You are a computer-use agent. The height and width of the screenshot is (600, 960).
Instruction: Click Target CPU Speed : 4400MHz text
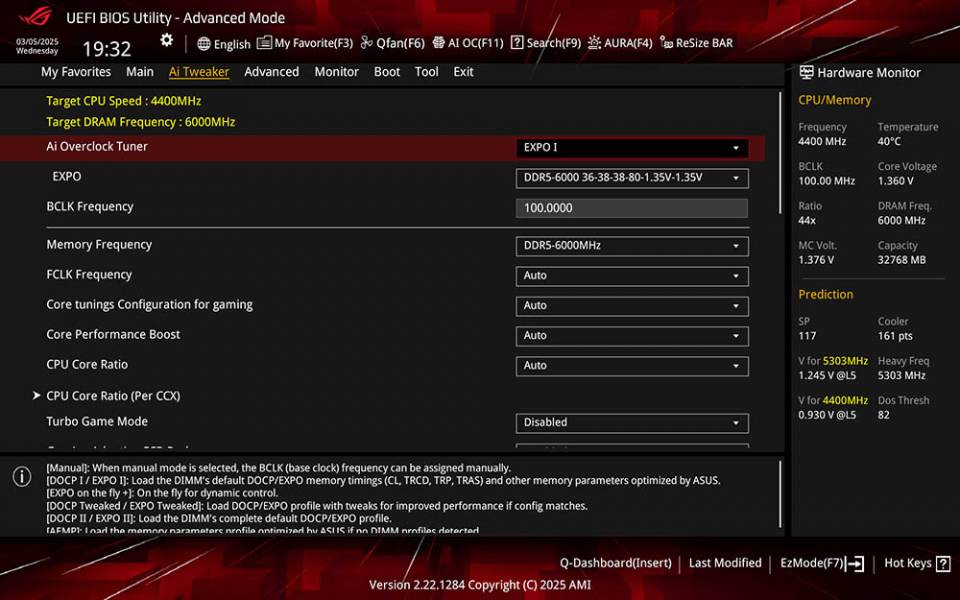point(124,101)
